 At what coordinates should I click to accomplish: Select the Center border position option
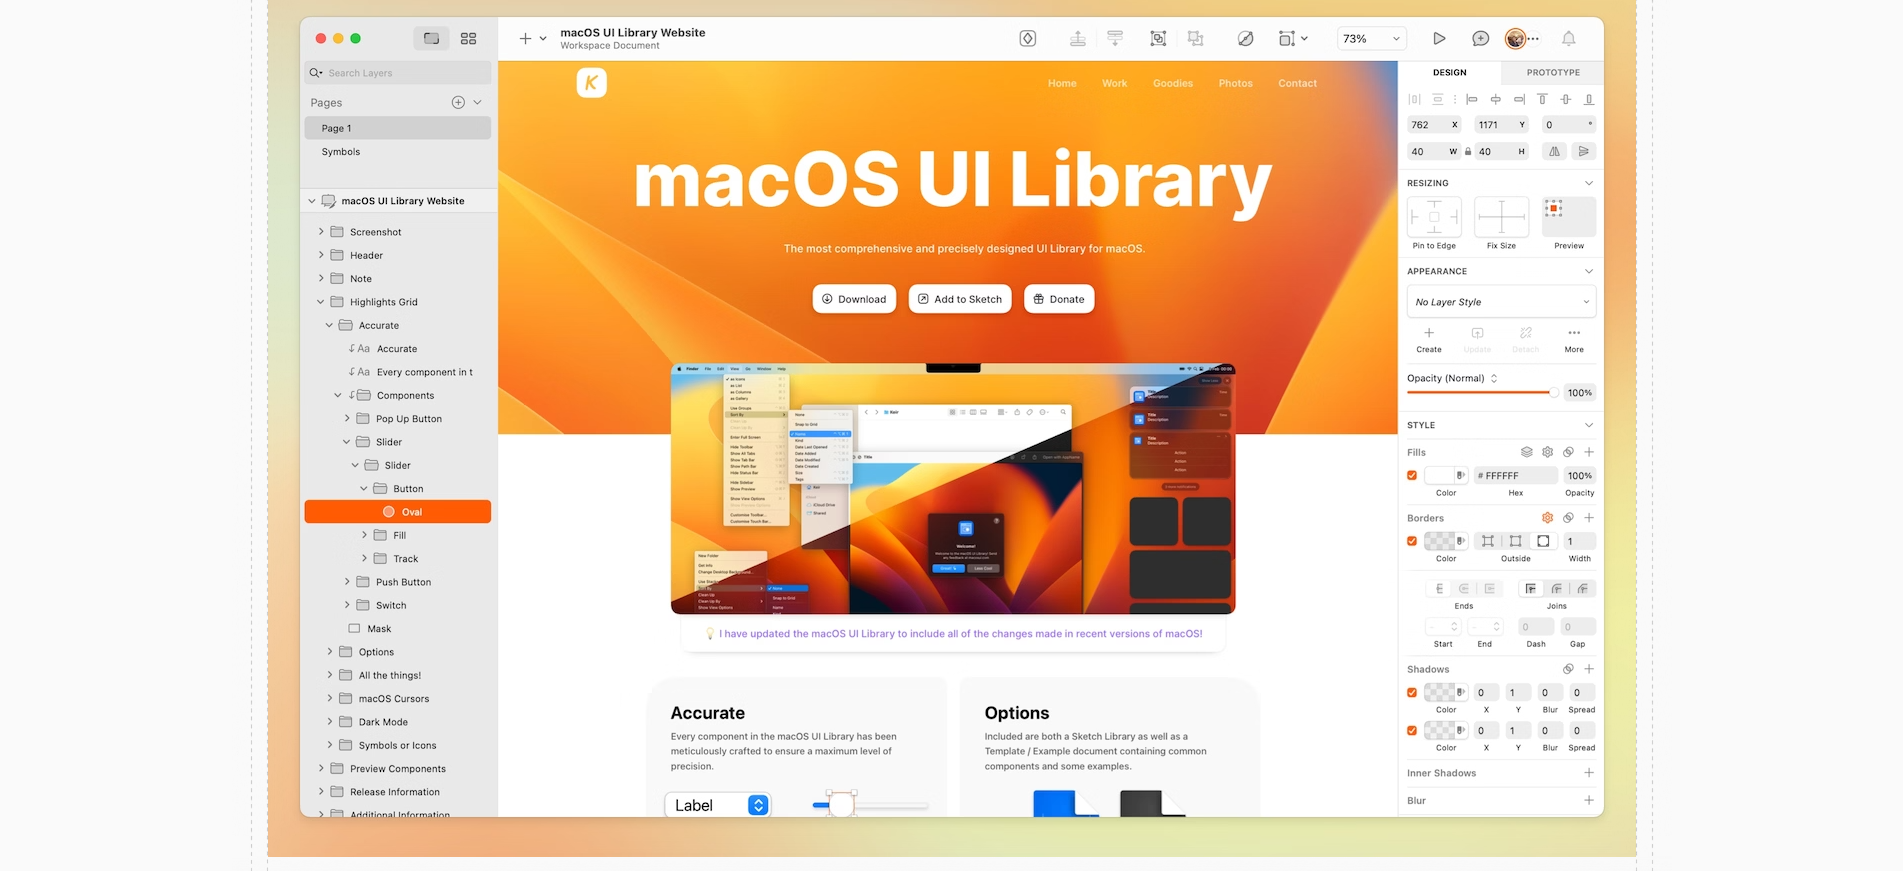pos(1515,541)
